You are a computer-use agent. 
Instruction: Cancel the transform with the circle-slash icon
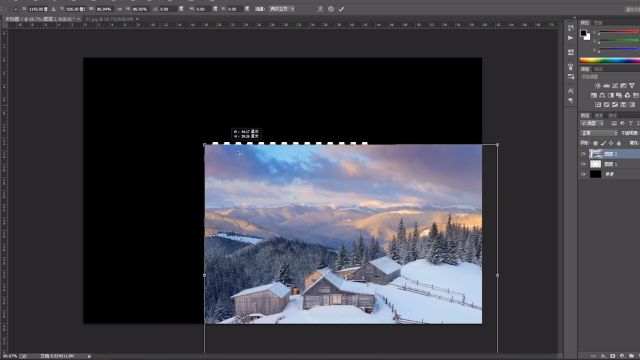click(x=331, y=9)
